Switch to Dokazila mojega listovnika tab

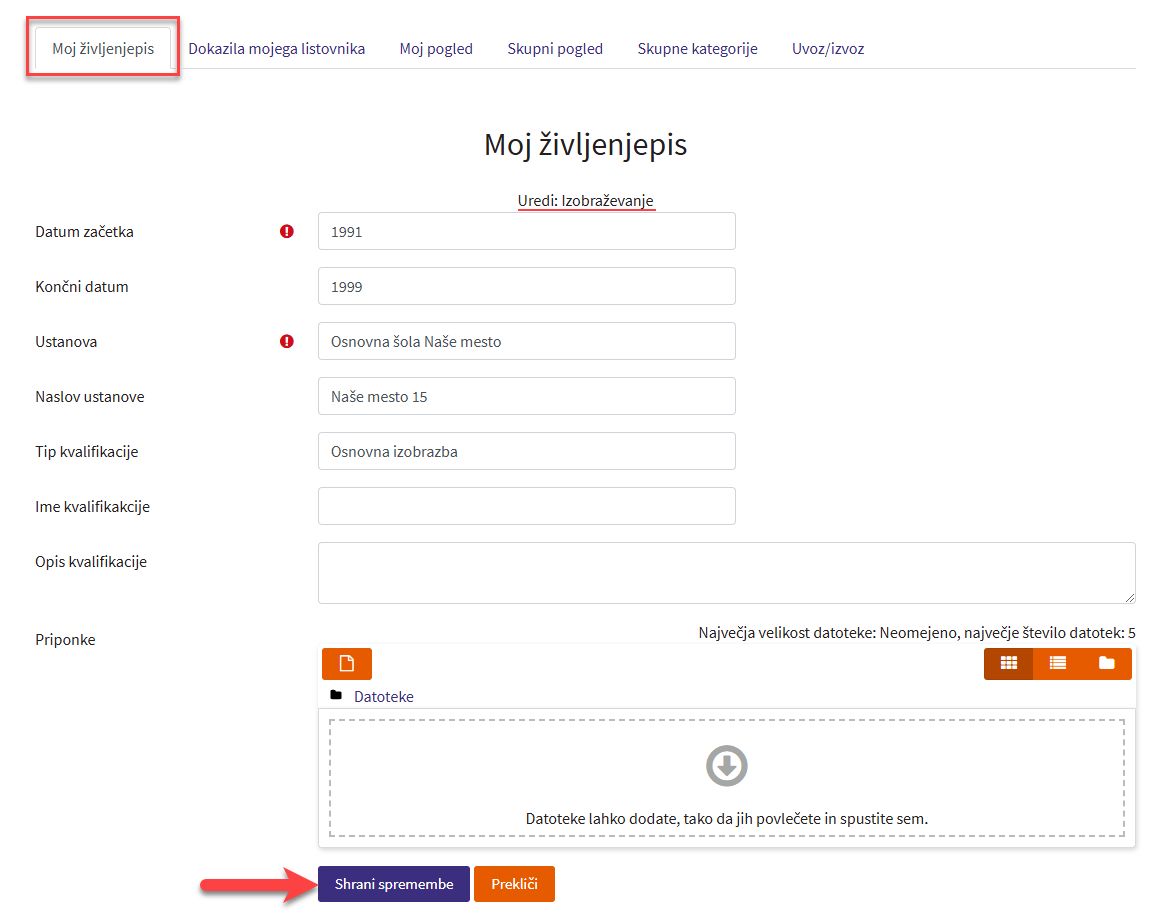point(276,48)
